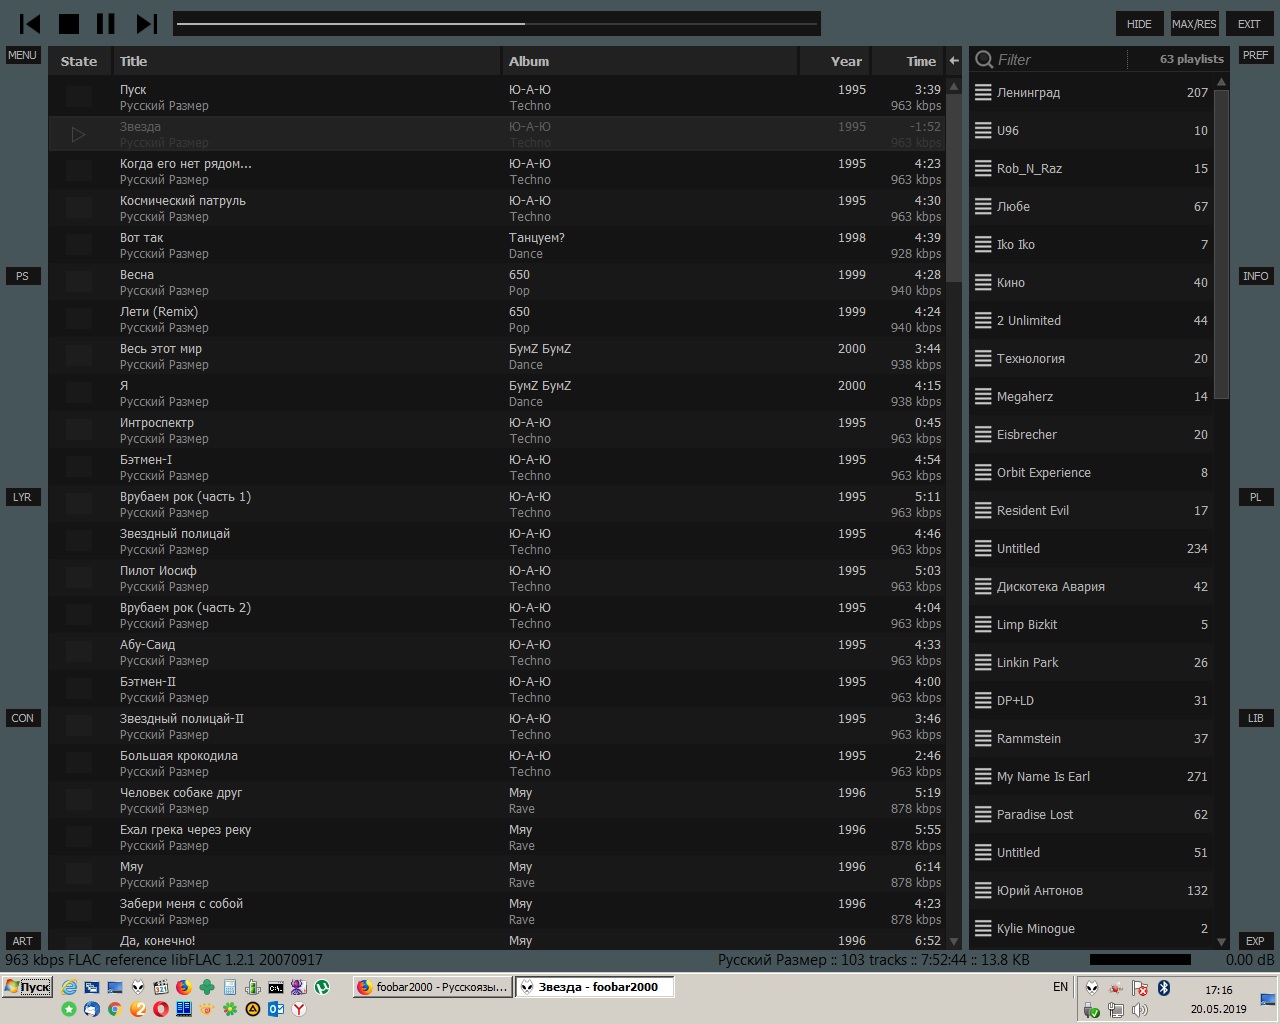Select the track Лети (Remix)
The width and height of the screenshot is (1280, 1024).
tap(496, 319)
